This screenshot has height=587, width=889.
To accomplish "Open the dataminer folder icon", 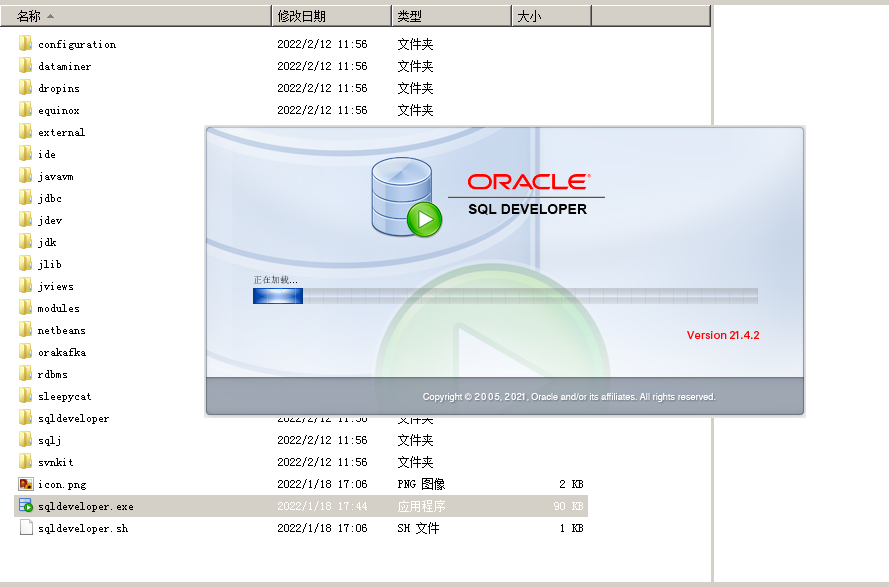I will 23,66.
